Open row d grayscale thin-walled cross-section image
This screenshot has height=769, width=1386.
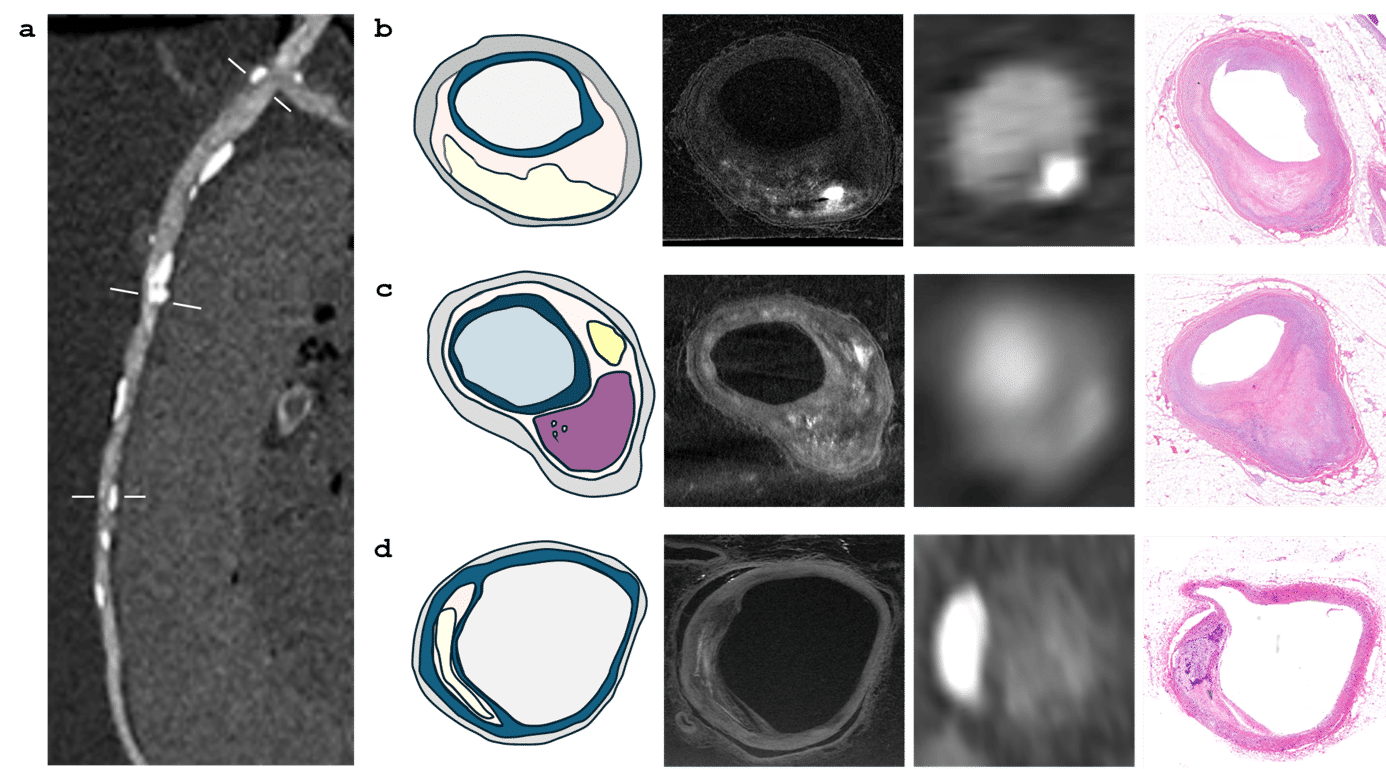[x=783, y=650]
